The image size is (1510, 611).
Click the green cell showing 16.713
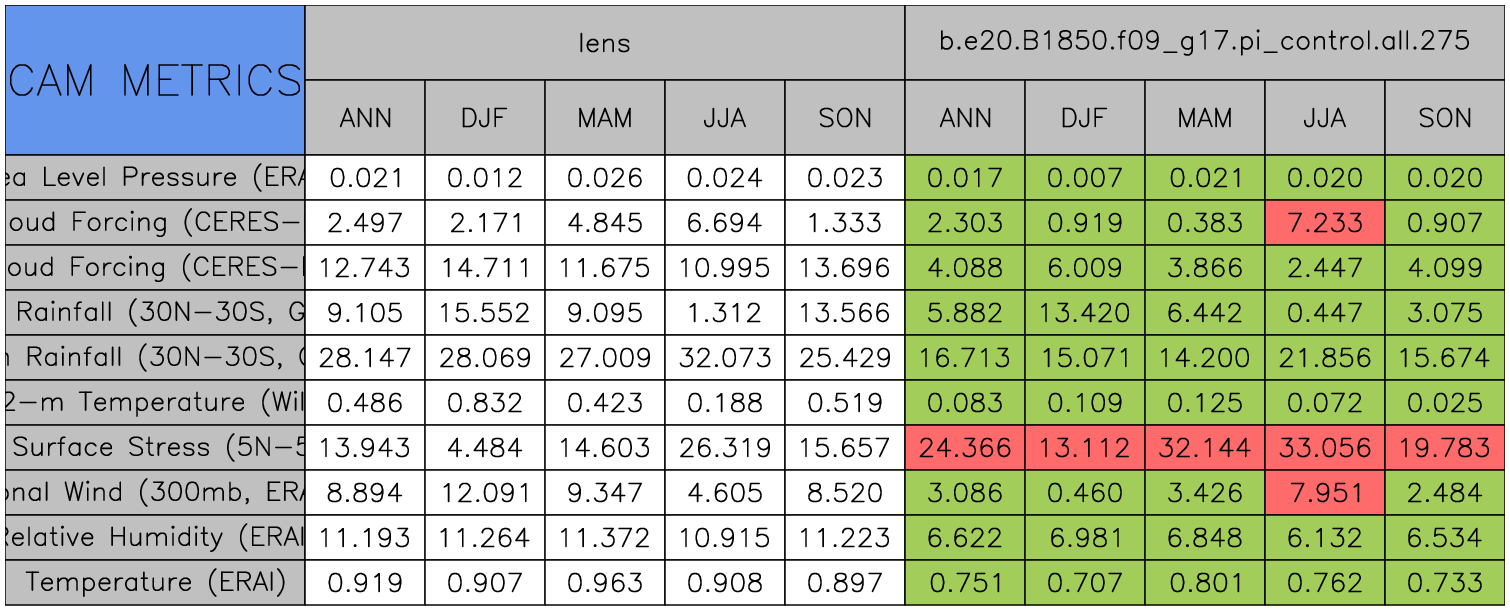(965, 357)
